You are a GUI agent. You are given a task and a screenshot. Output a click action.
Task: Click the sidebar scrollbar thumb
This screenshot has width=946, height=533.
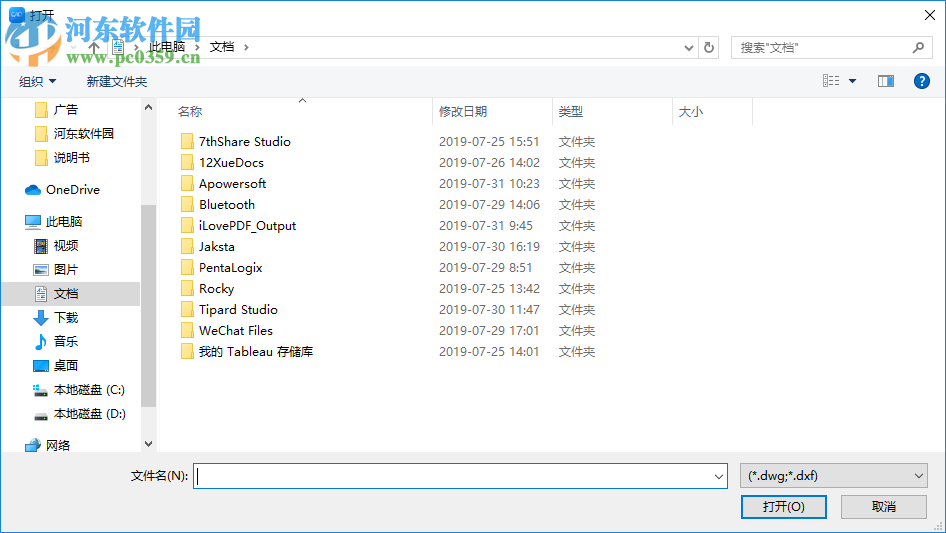(148, 305)
